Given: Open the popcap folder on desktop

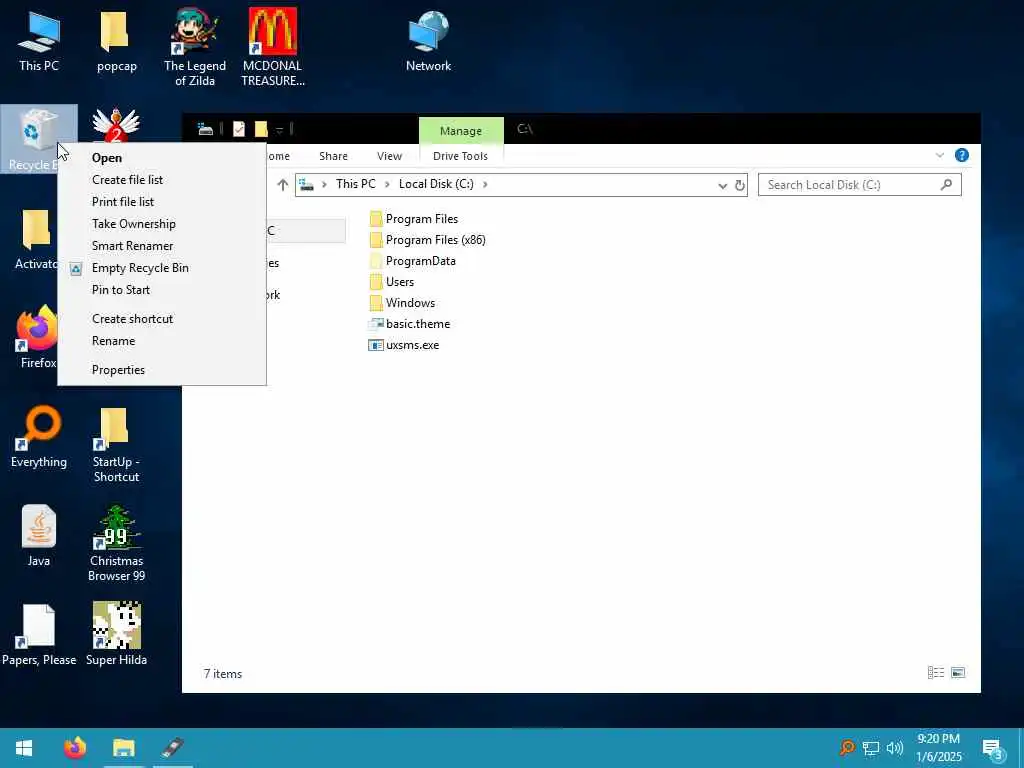Looking at the screenshot, I should click(116, 40).
